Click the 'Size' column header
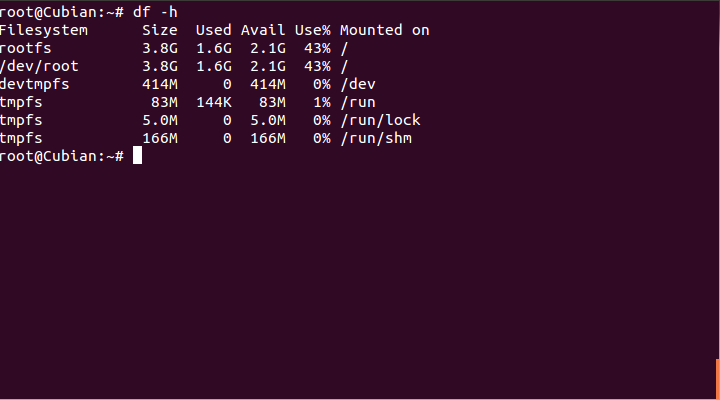 point(160,30)
